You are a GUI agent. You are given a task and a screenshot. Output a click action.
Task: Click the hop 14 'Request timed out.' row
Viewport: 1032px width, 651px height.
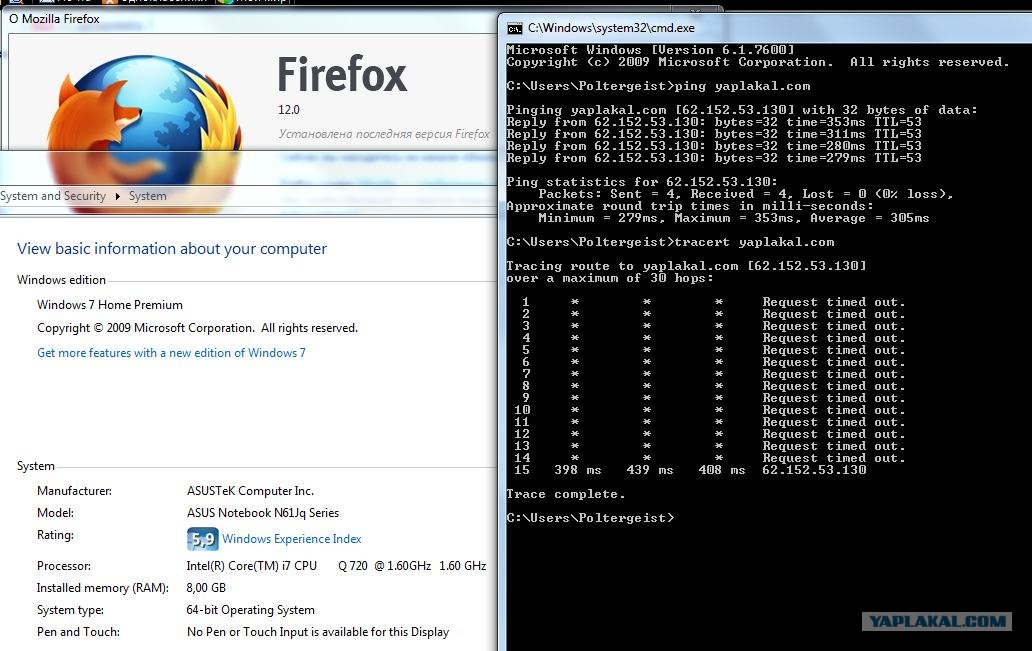[710, 458]
